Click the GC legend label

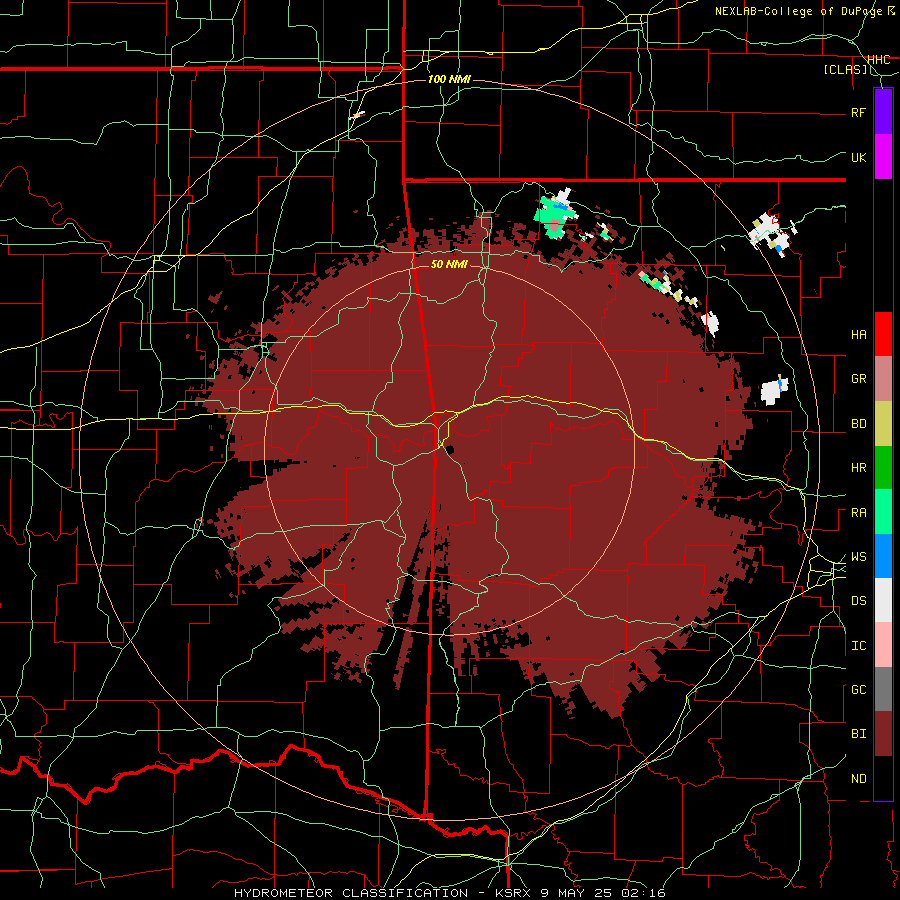coord(858,690)
